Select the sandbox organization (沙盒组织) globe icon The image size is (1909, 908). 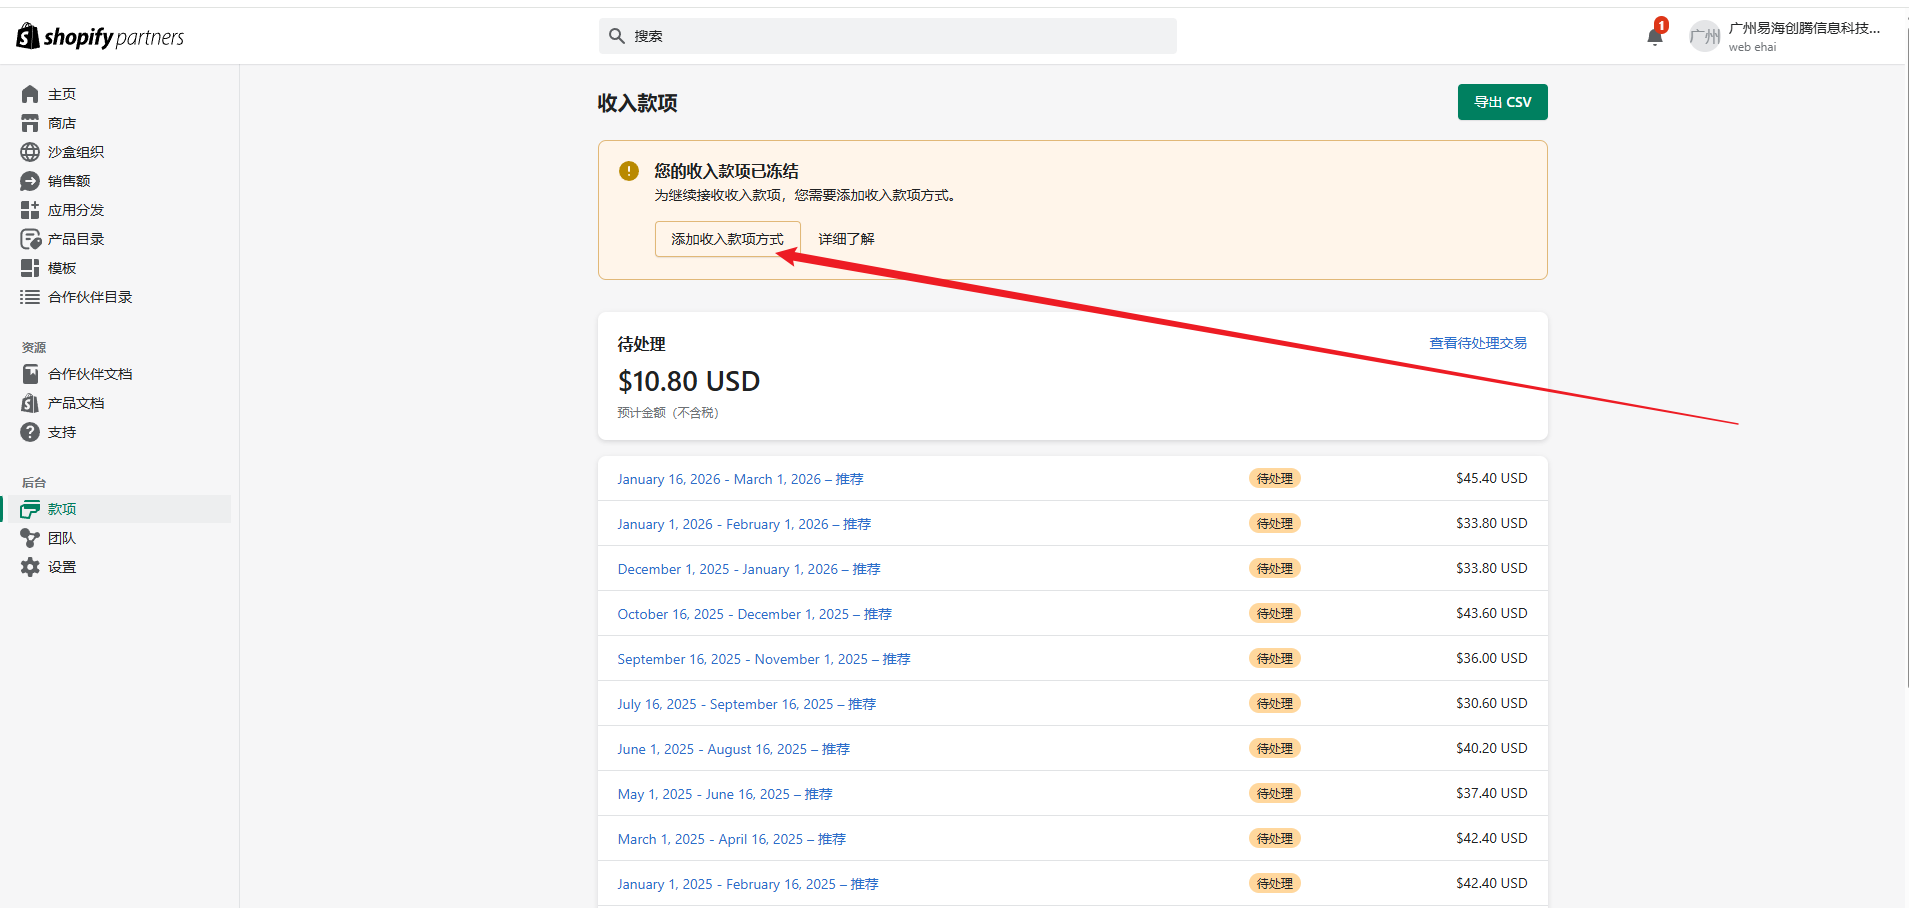pyautogui.click(x=30, y=152)
